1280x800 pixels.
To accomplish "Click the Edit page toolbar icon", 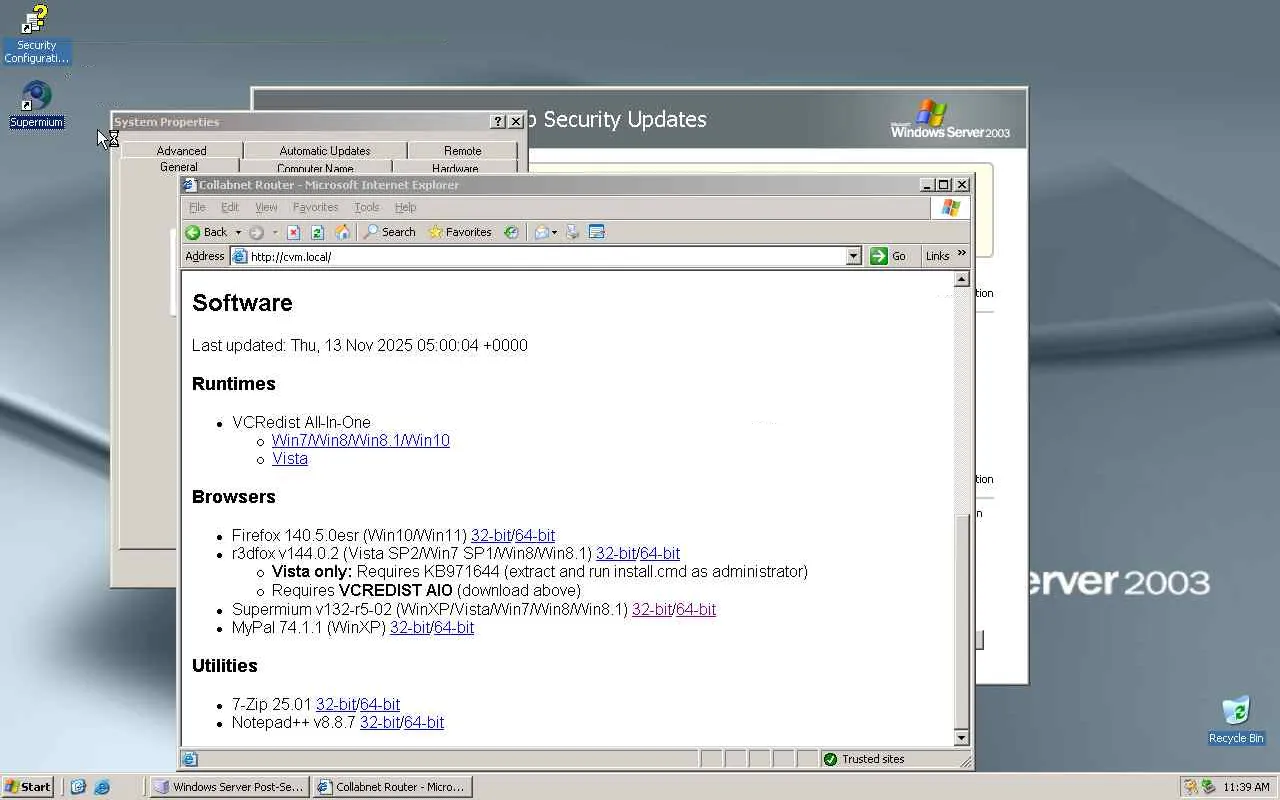I will tap(597, 232).
